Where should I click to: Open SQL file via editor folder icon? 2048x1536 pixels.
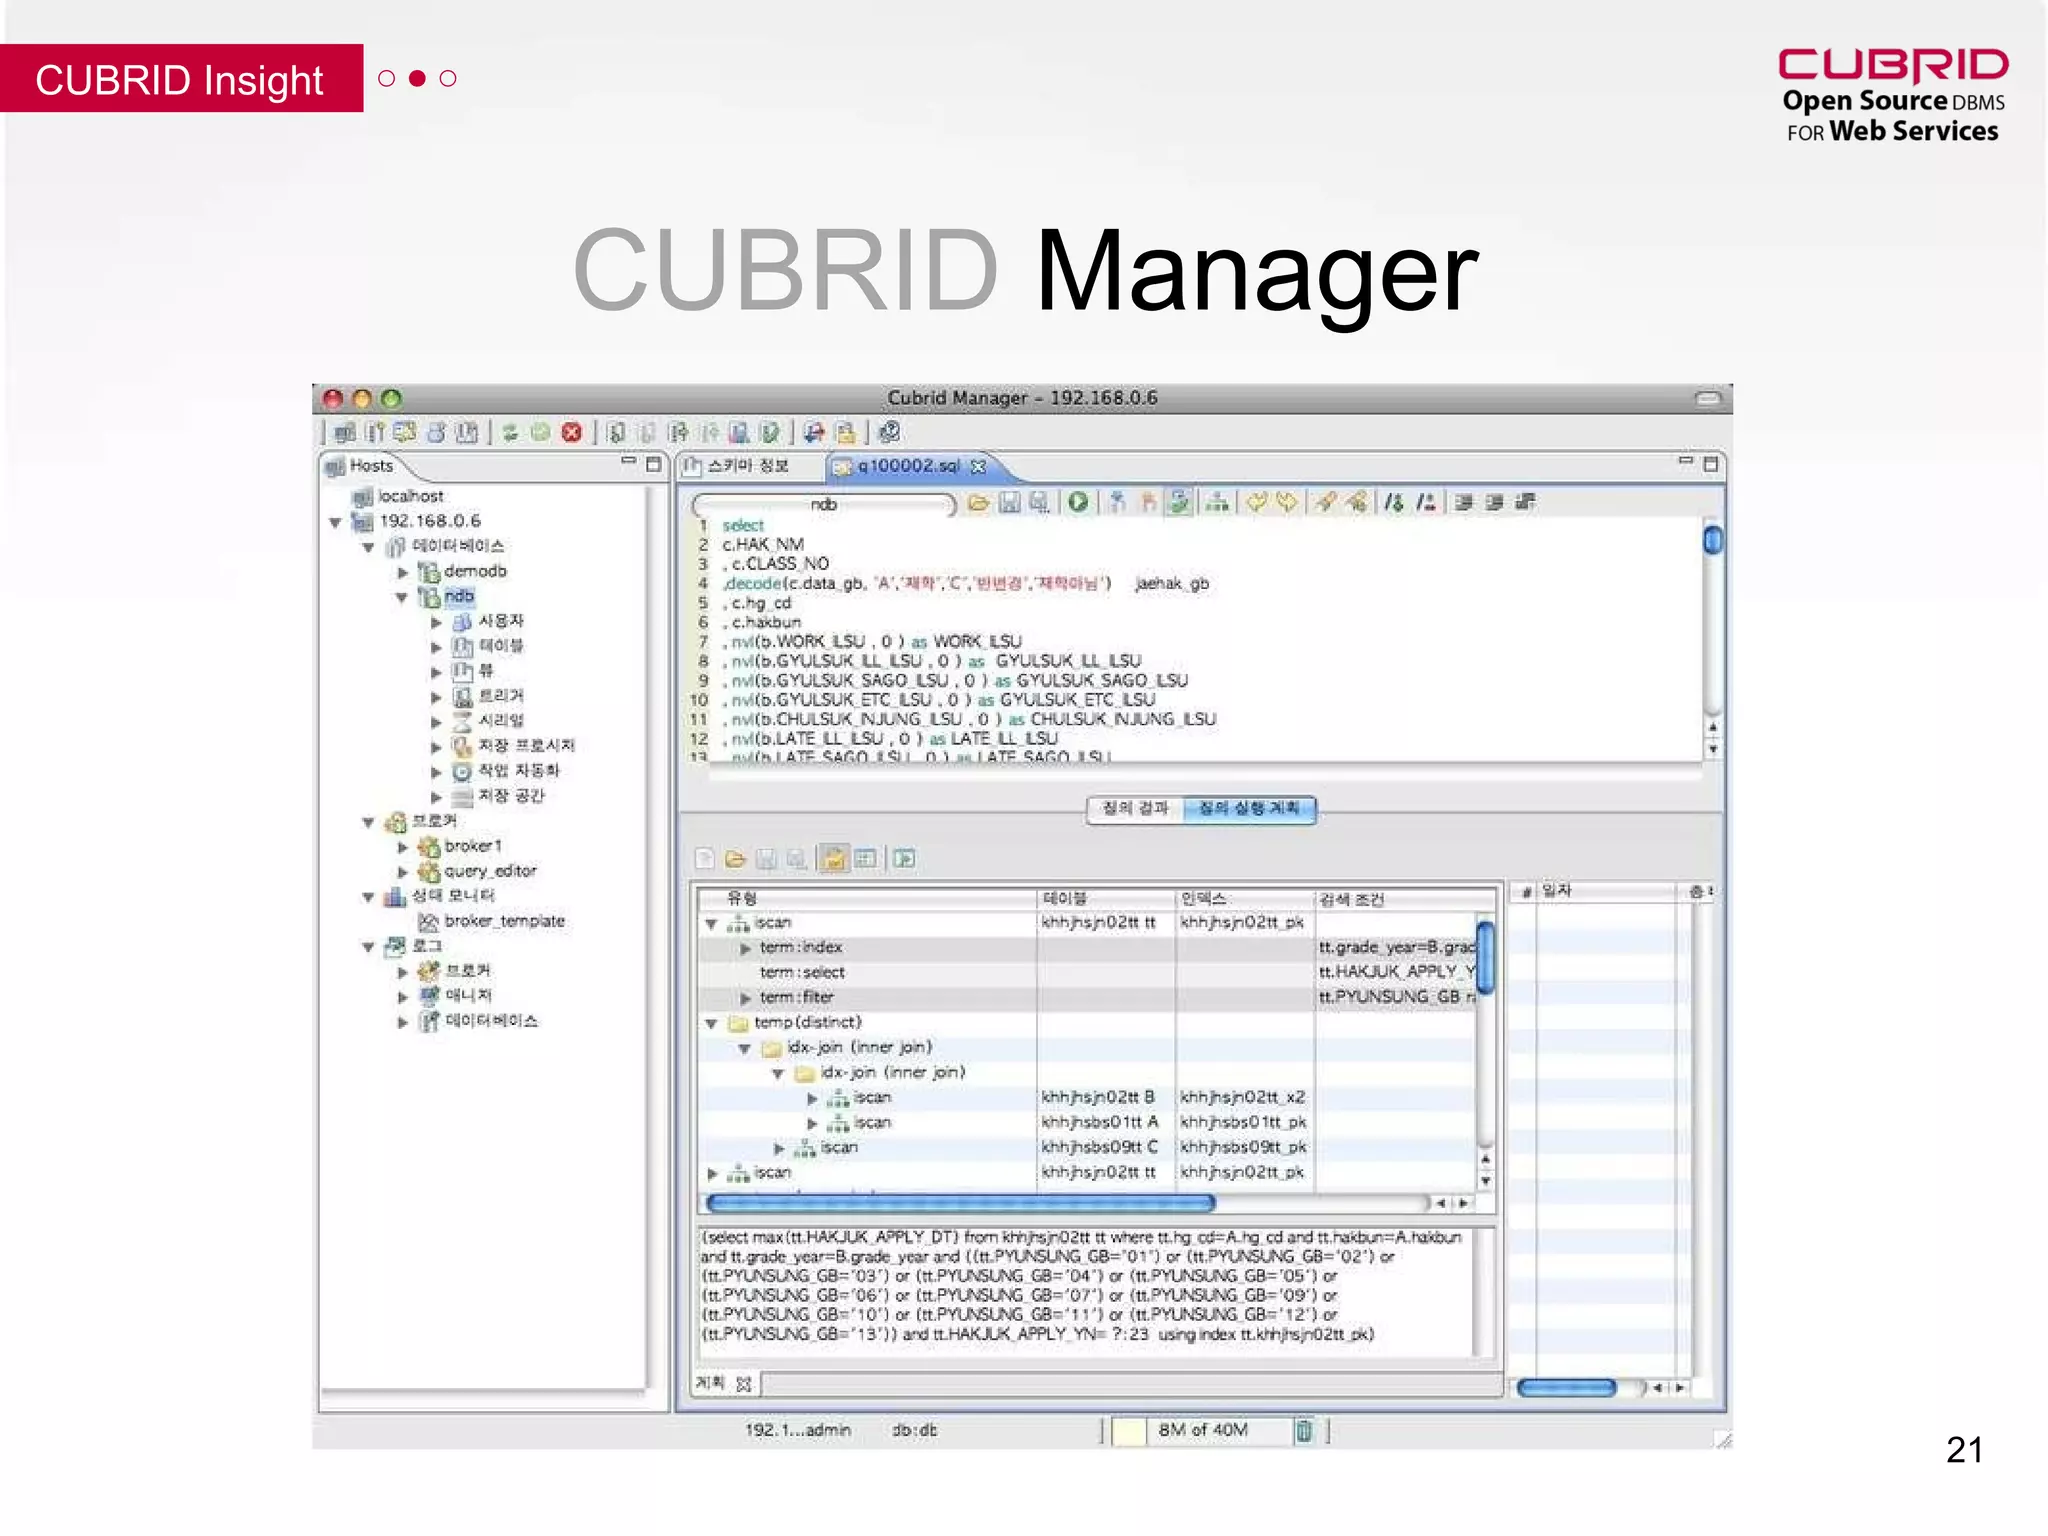click(x=978, y=503)
